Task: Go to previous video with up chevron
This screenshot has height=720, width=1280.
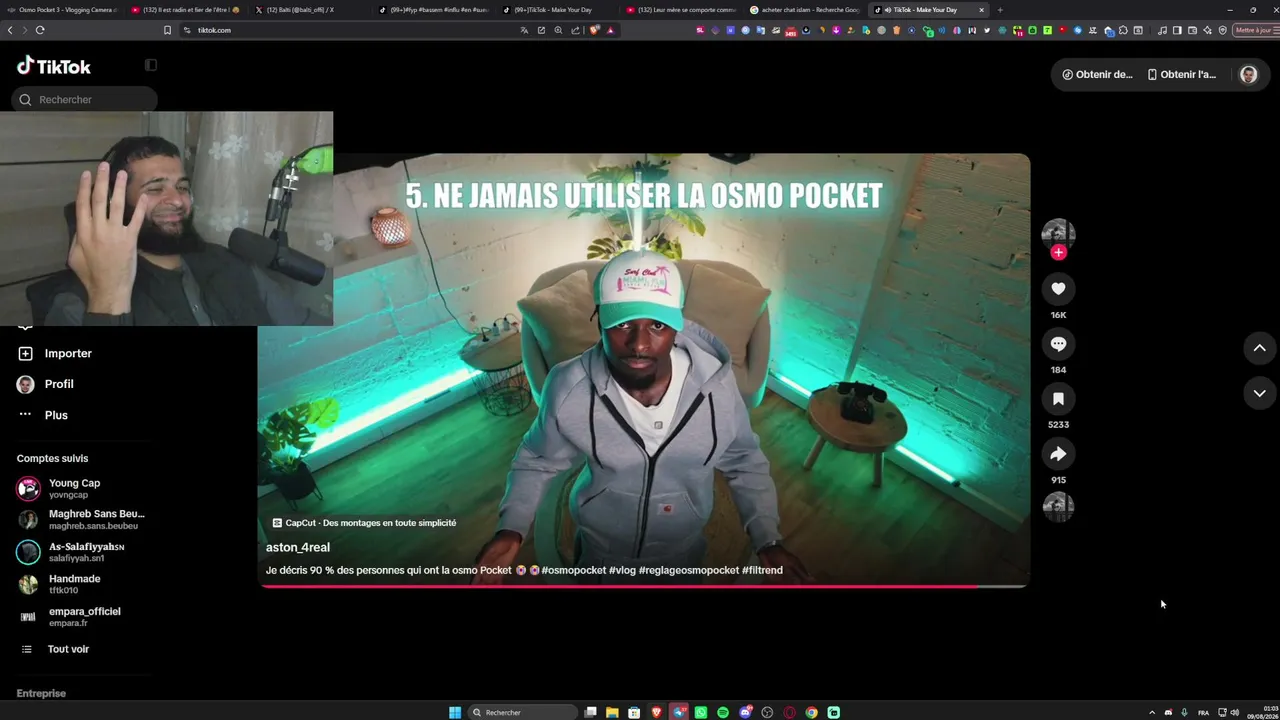Action: 1259,348
